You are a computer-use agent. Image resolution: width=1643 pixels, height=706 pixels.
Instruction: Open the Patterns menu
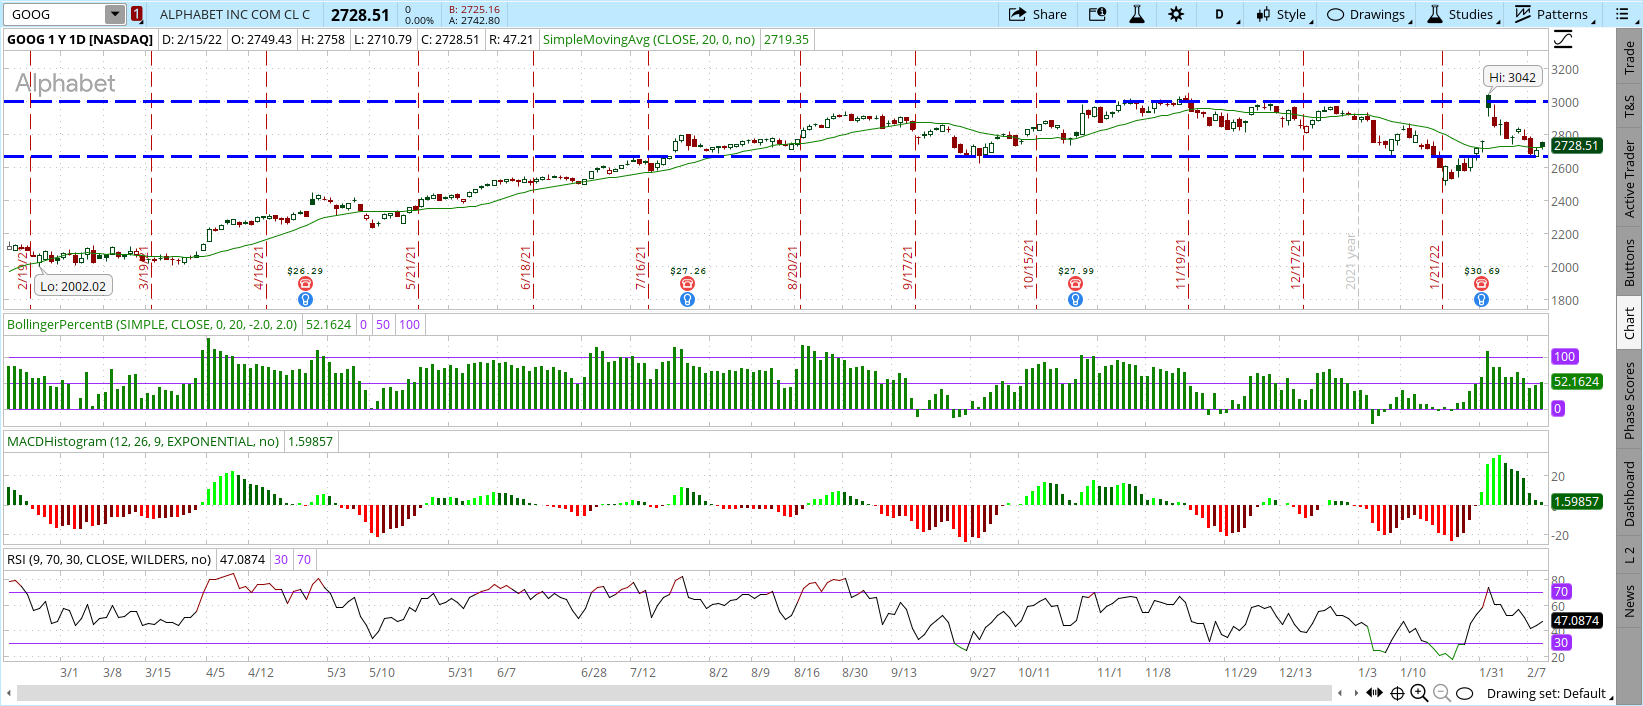click(1552, 14)
